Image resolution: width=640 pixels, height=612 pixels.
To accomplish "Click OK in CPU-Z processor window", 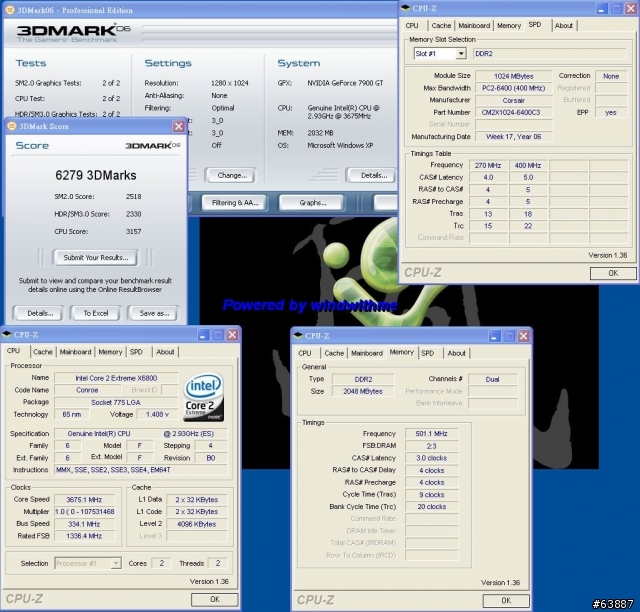I will pos(215,599).
